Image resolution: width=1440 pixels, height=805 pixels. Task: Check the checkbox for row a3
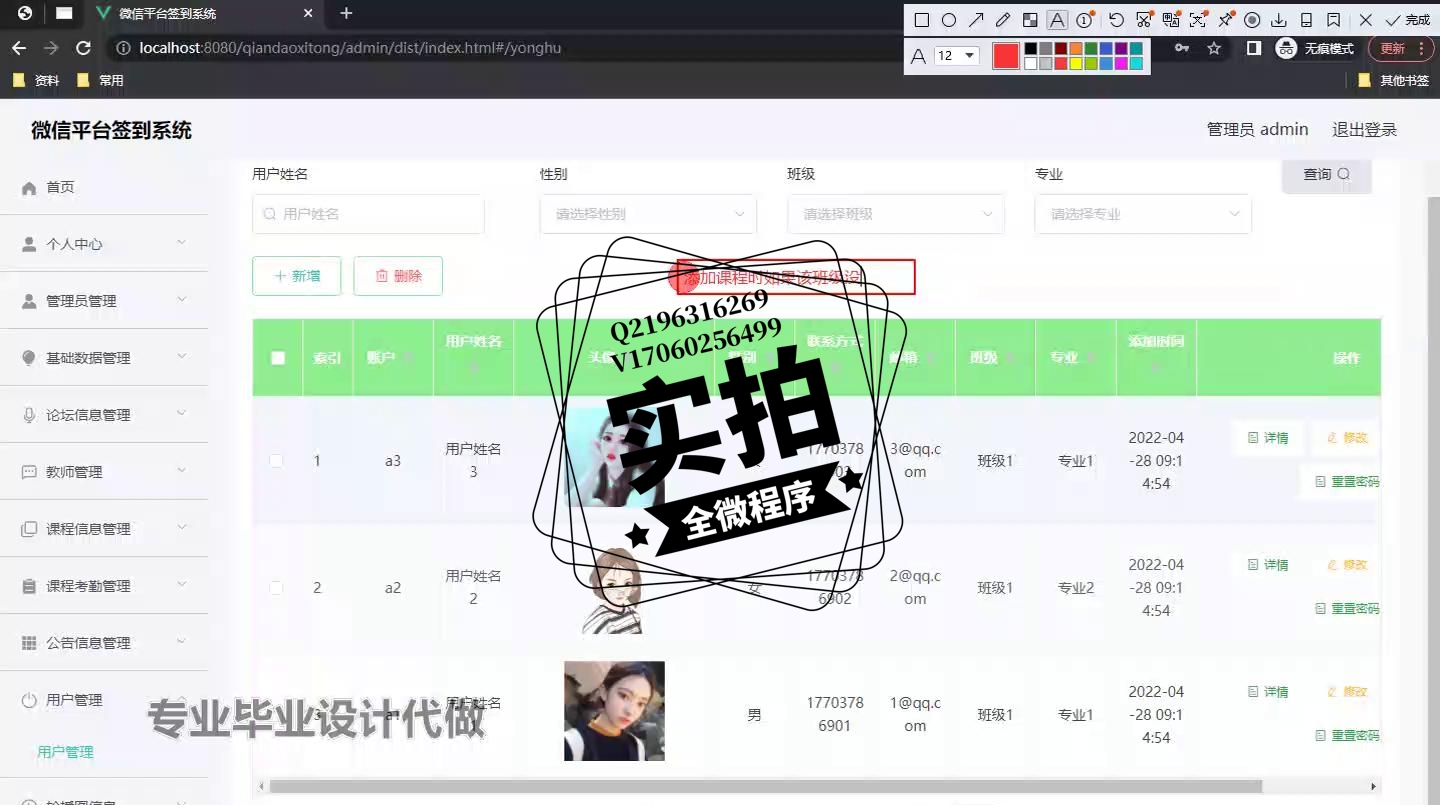[x=276, y=461]
